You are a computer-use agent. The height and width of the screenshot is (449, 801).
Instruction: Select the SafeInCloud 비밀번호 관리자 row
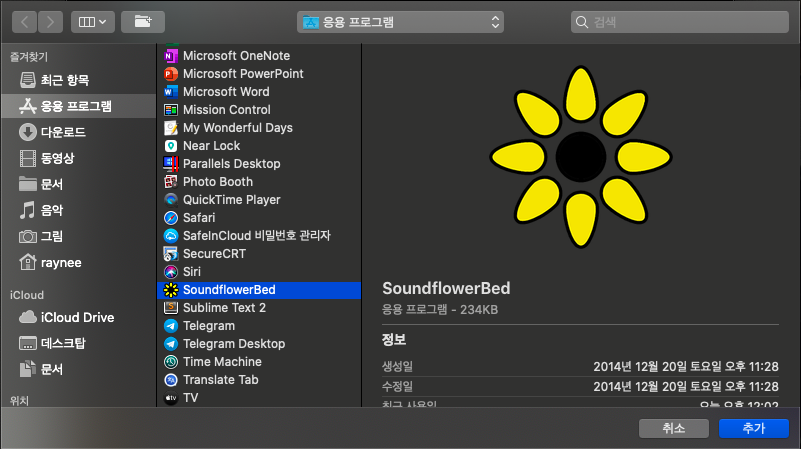click(259, 235)
